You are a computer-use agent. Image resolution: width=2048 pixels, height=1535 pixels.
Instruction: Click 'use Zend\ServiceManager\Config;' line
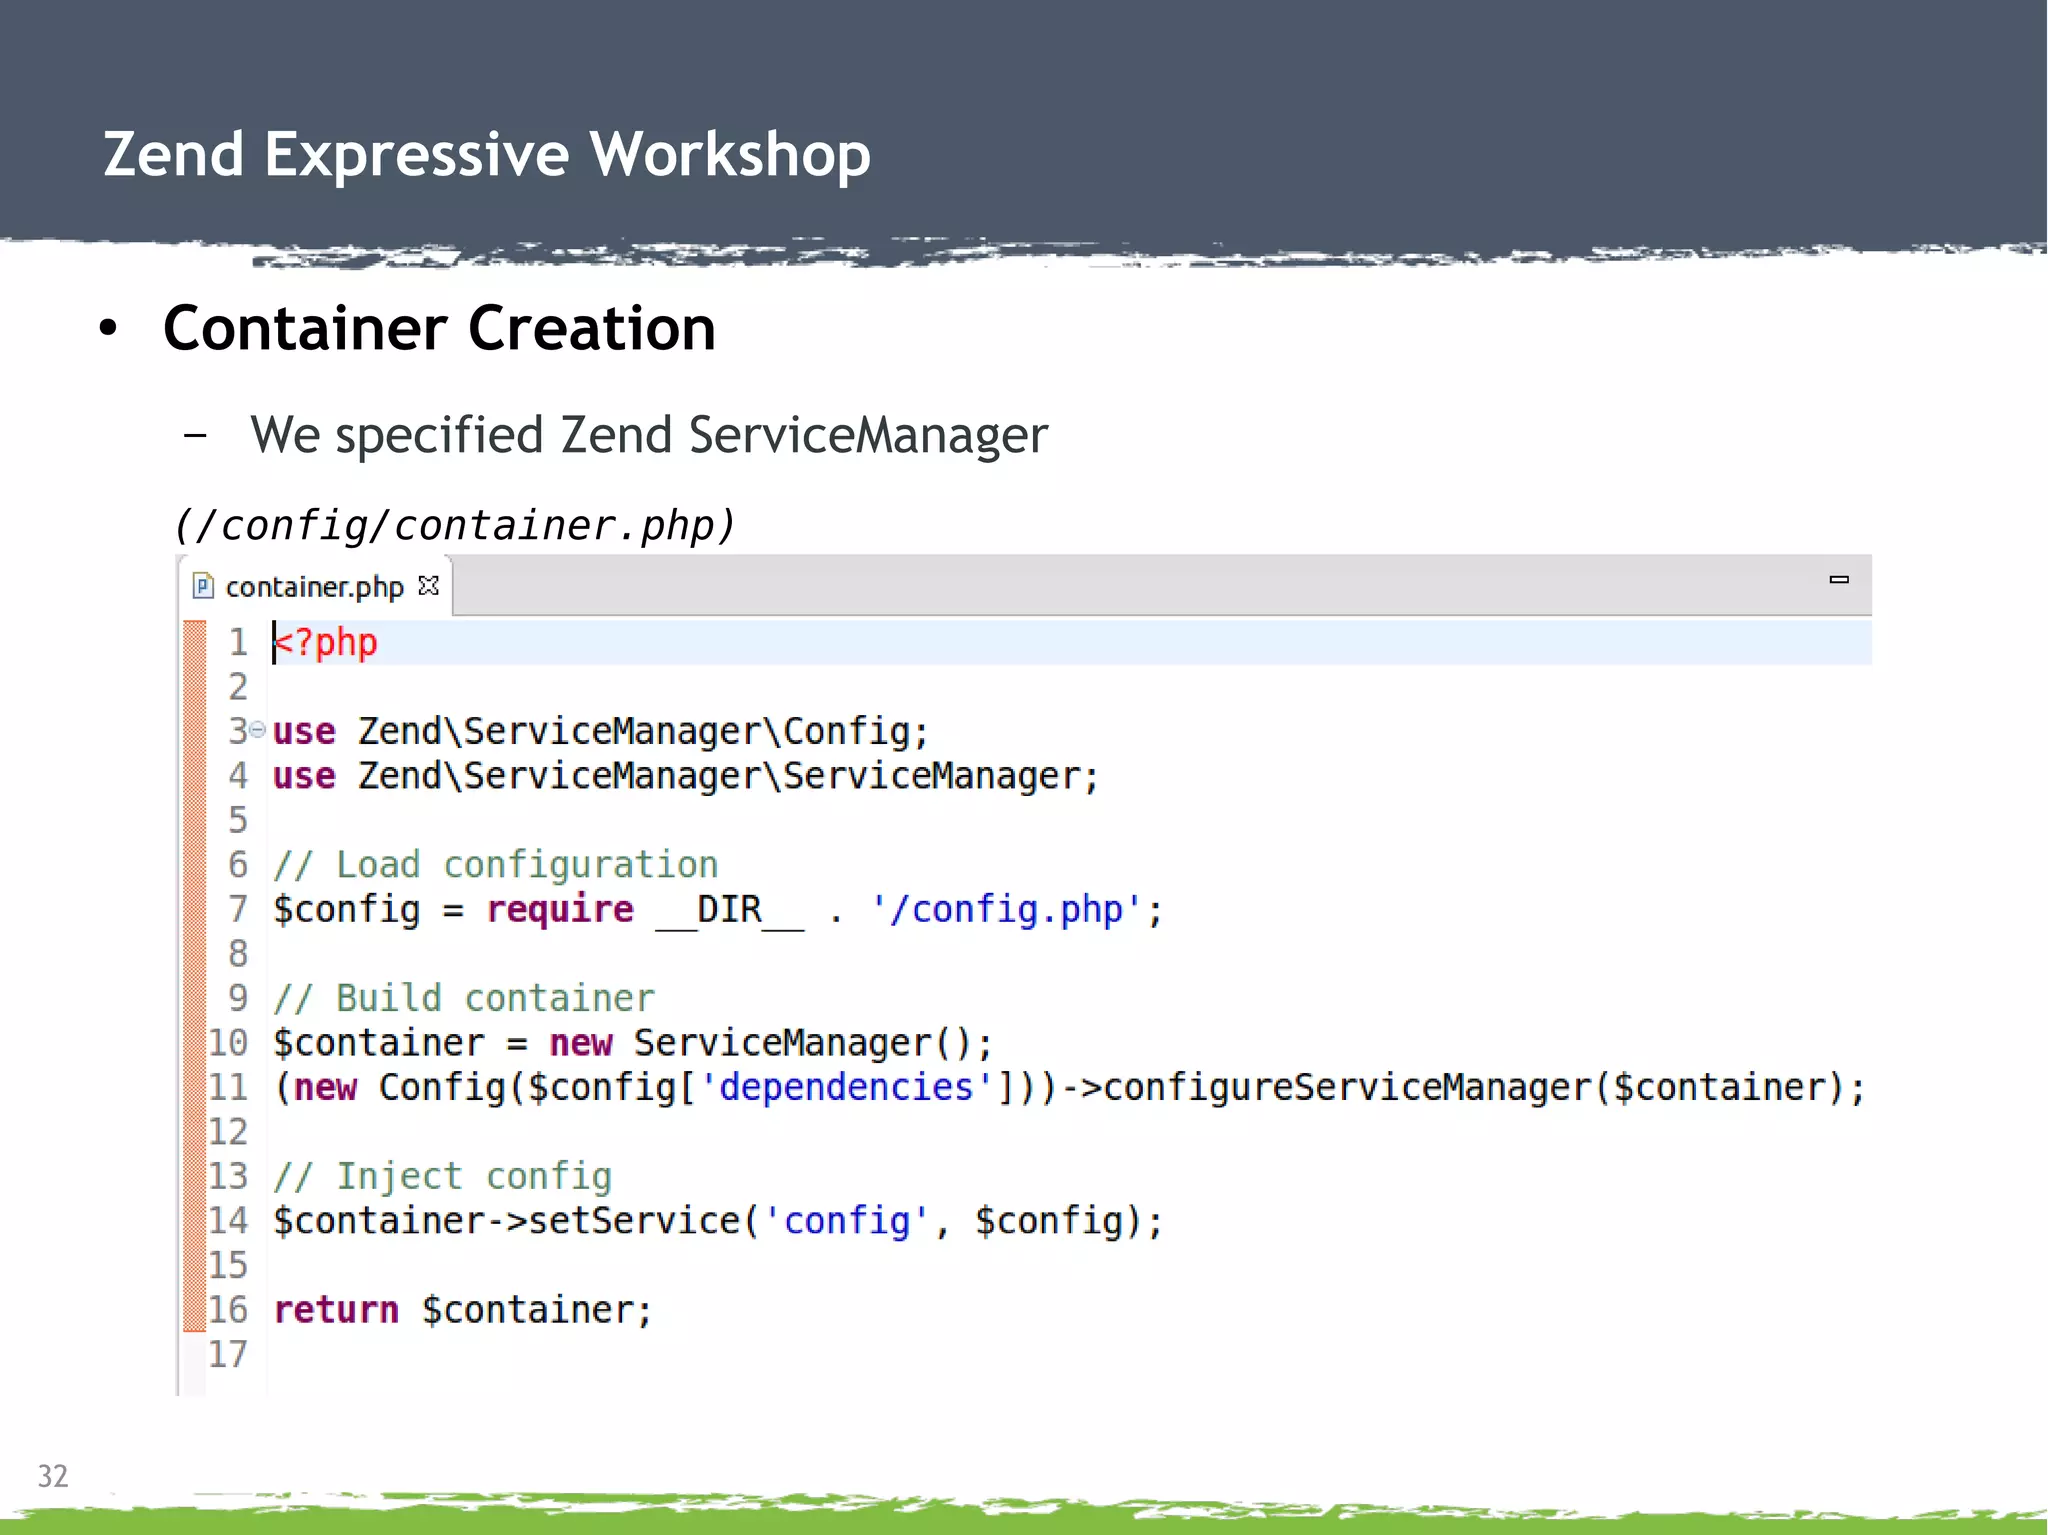[x=601, y=732]
